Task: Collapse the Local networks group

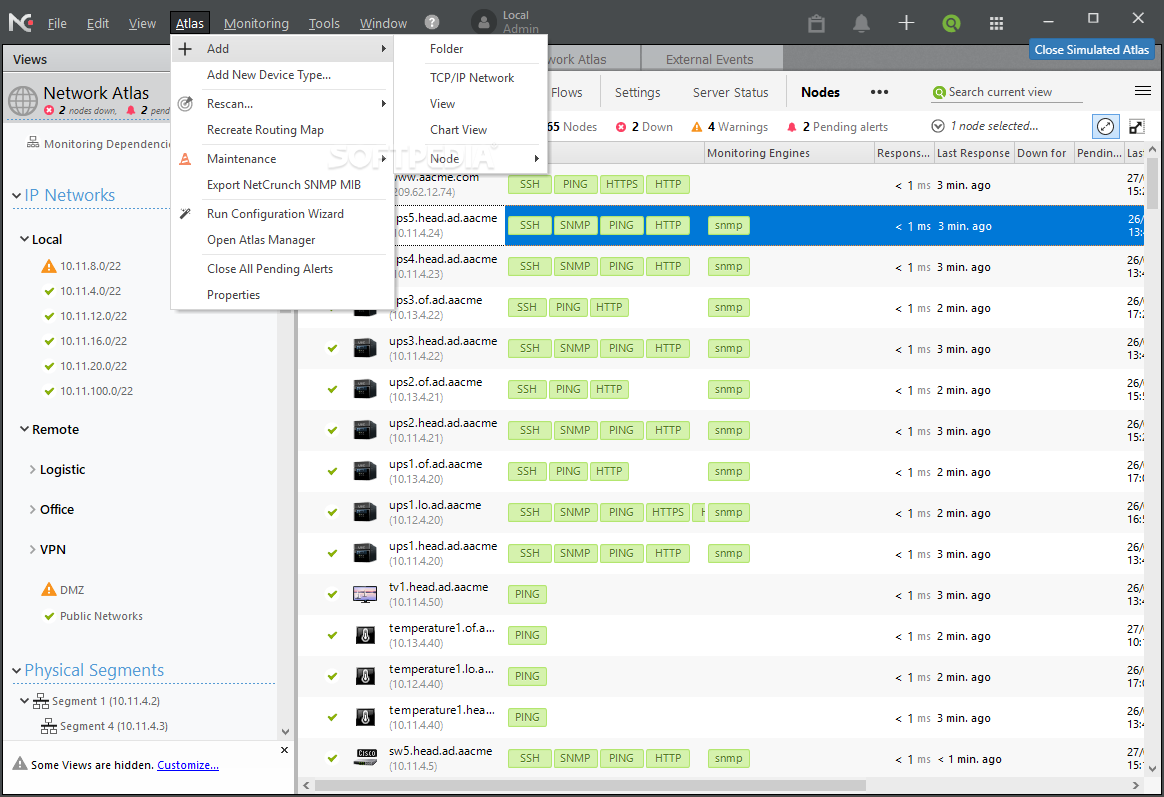Action: (x=24, y=239)
